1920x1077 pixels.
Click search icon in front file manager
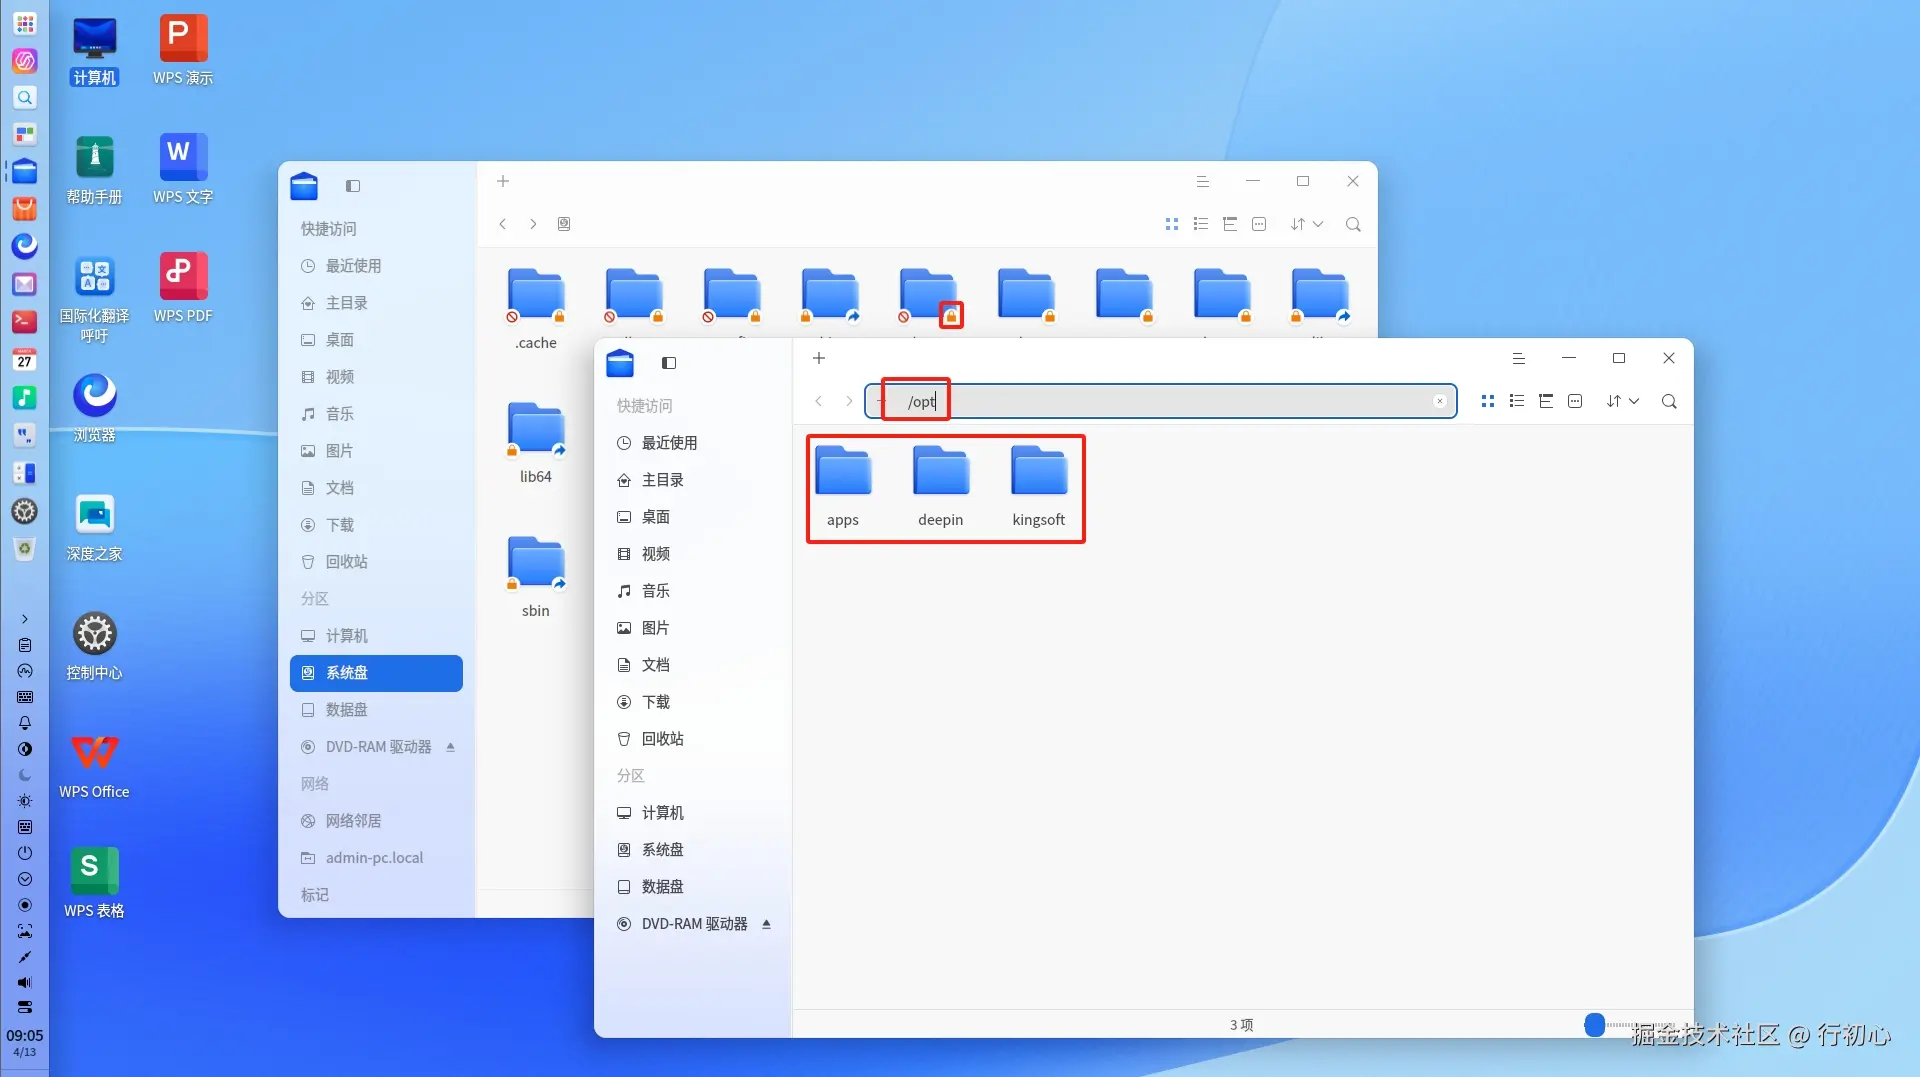point(1669,401)
